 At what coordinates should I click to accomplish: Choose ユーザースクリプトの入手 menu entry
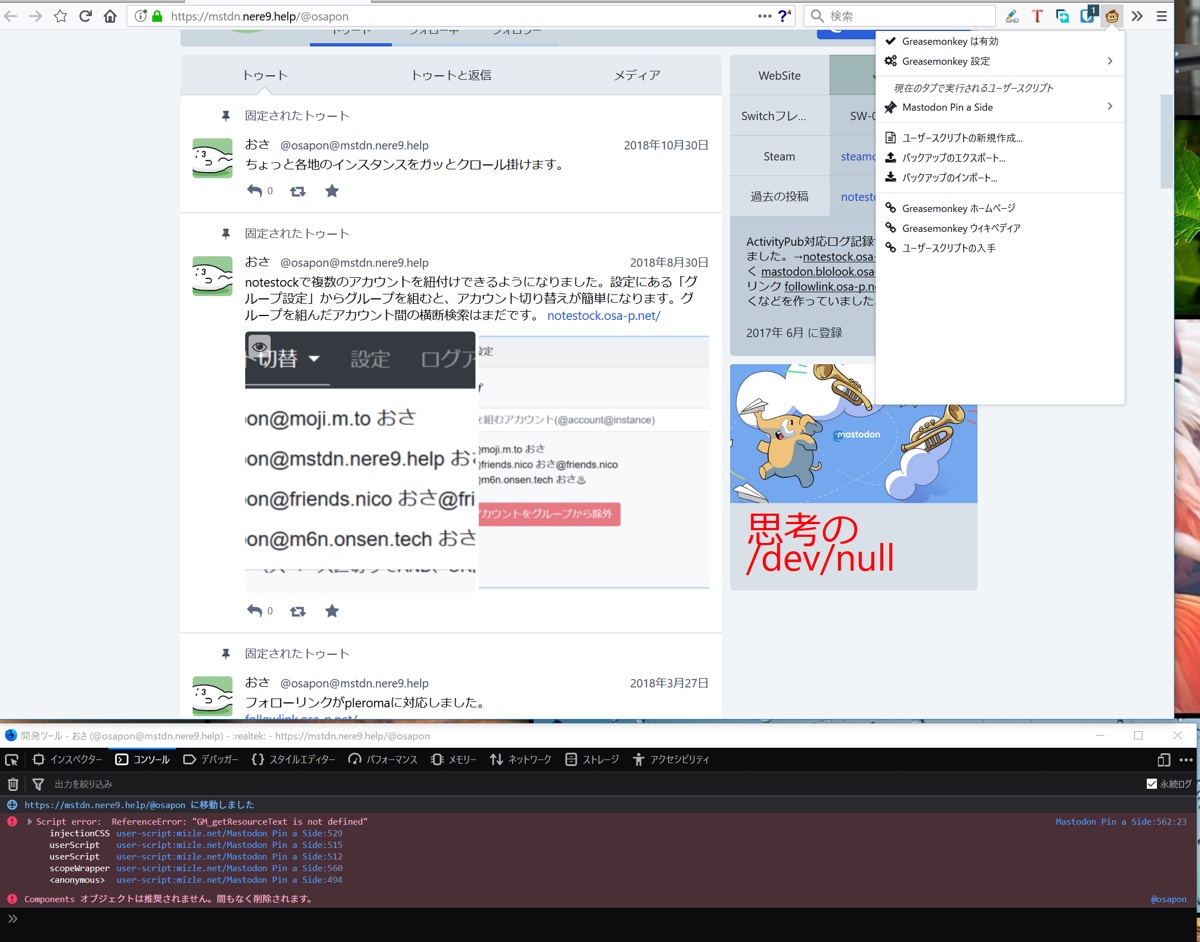tap(999, 248)
